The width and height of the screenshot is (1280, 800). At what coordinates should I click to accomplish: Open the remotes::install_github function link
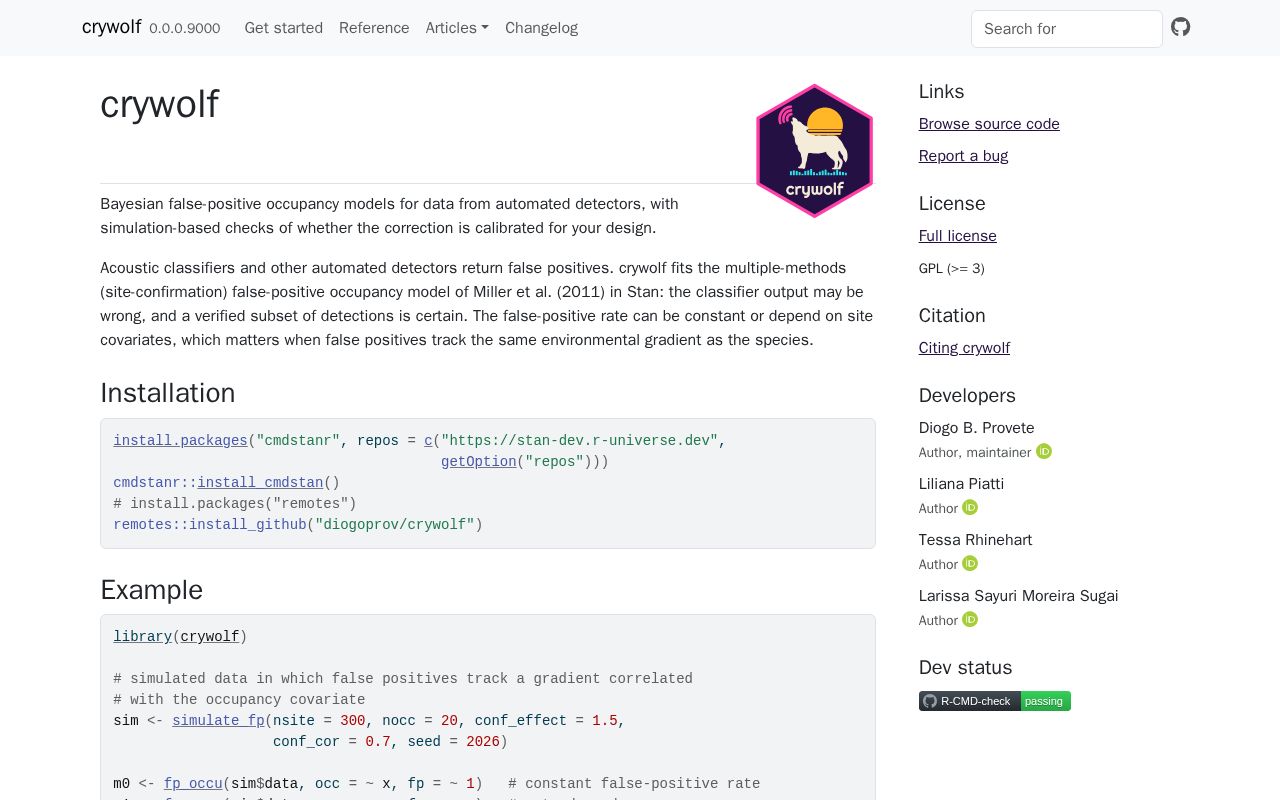tap(210, 525)
